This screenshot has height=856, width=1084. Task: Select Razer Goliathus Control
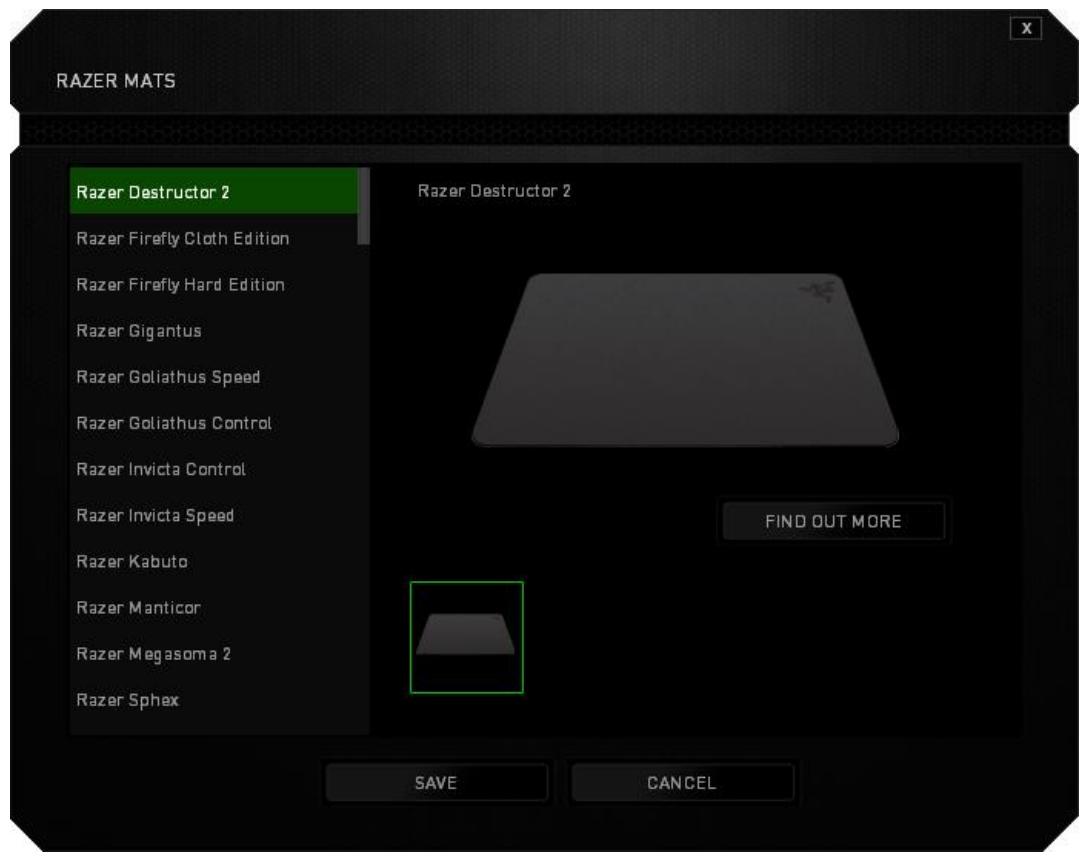214,423
